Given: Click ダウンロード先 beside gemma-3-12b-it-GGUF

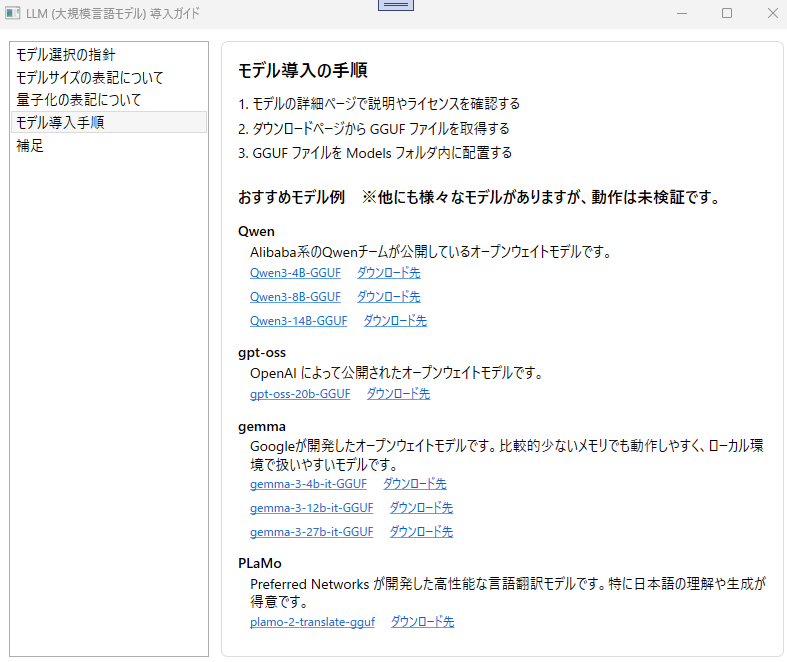Looking at the screenshot, I should pyautogui.click(x=421, y=508).
